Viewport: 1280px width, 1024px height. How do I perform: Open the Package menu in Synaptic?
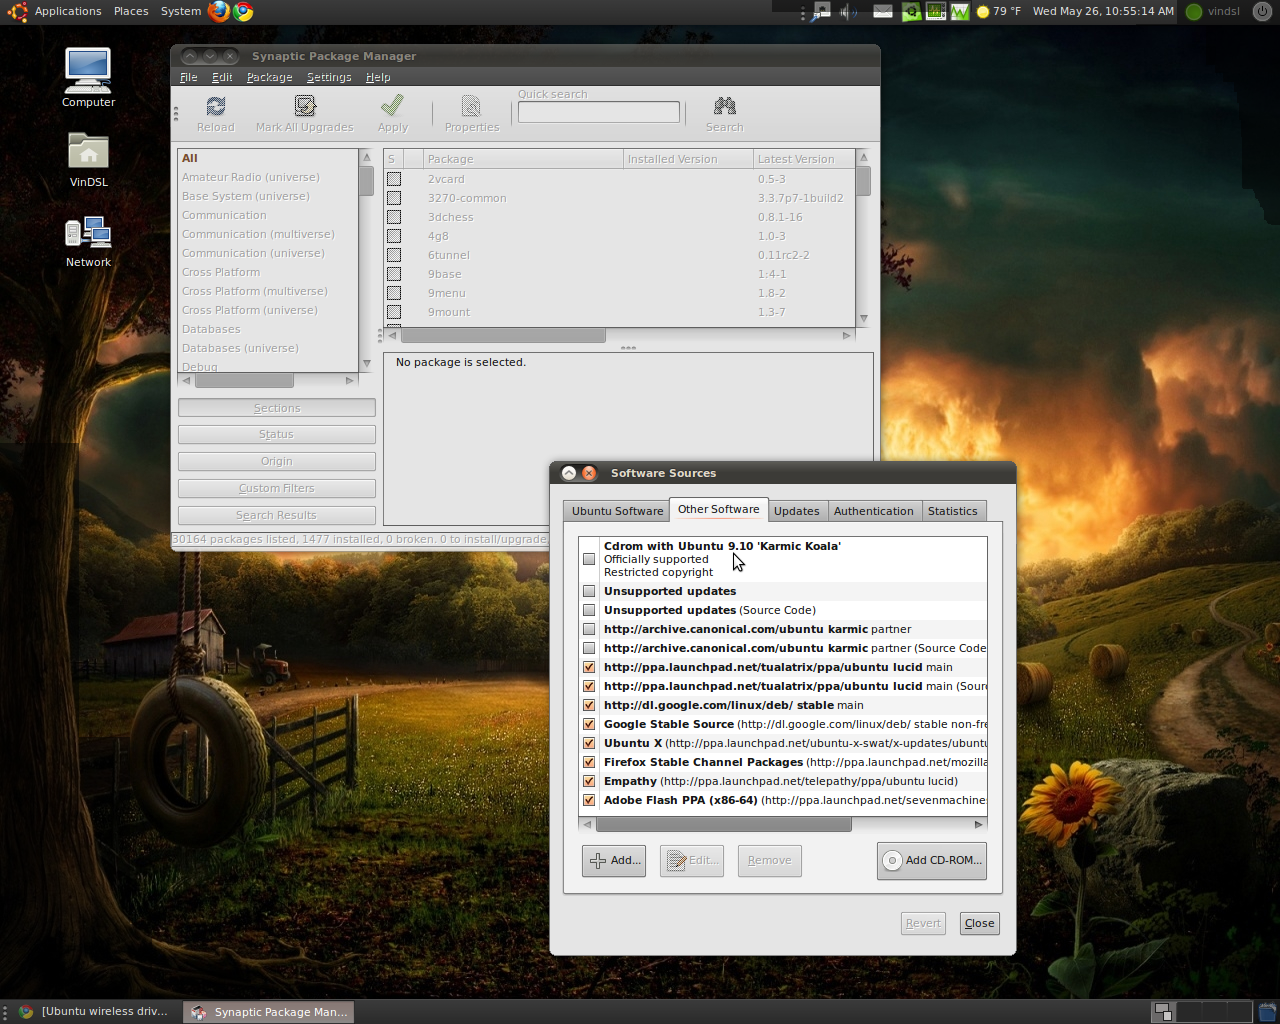coord(269,77)
